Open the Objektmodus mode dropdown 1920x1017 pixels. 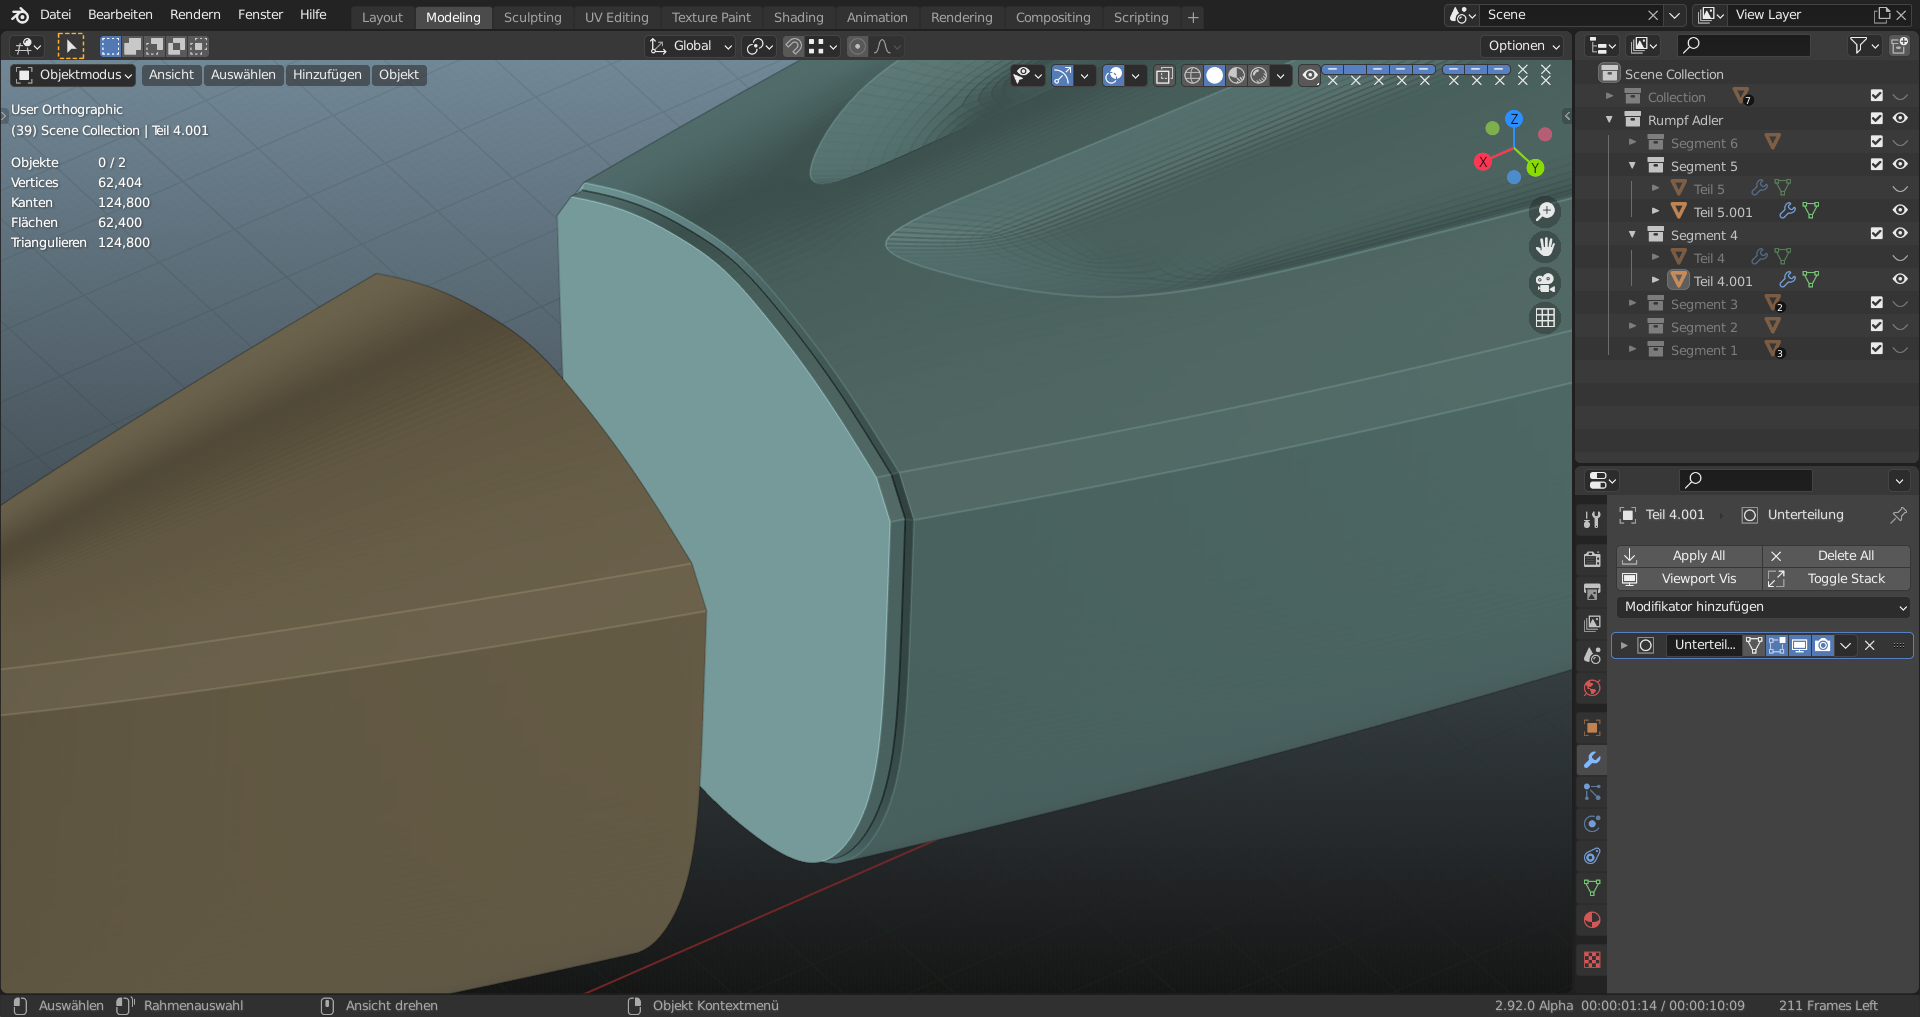pyautogui.click(x=75, y=75)
